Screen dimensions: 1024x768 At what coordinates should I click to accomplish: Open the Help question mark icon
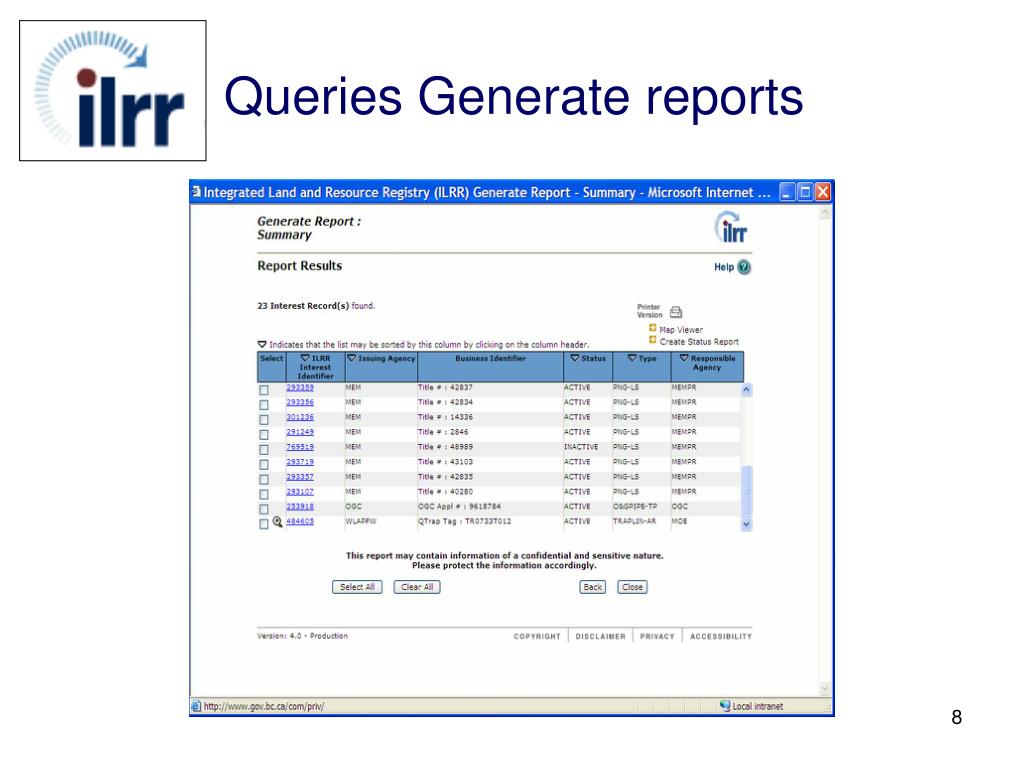(x=744, y=267)
